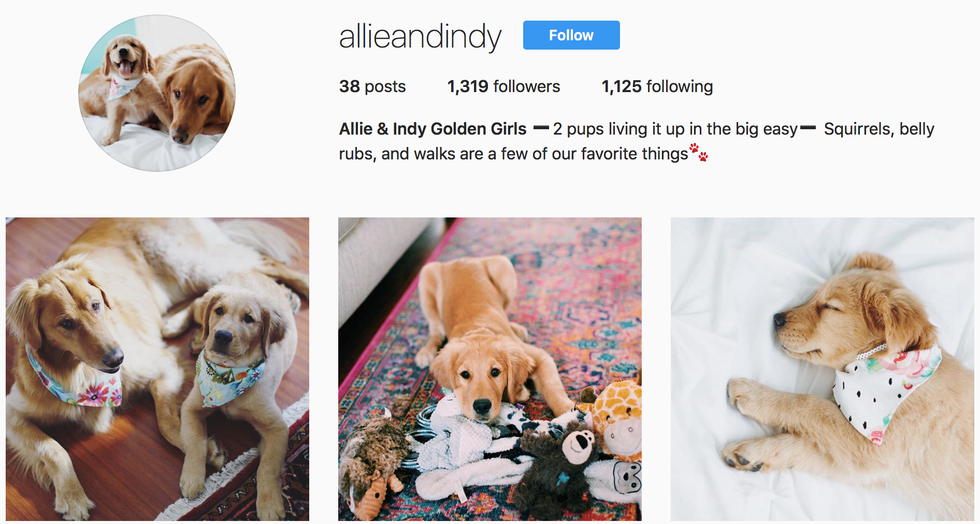Open the allieandindy profile picture
Screen dimensions: 980x524
156,93
